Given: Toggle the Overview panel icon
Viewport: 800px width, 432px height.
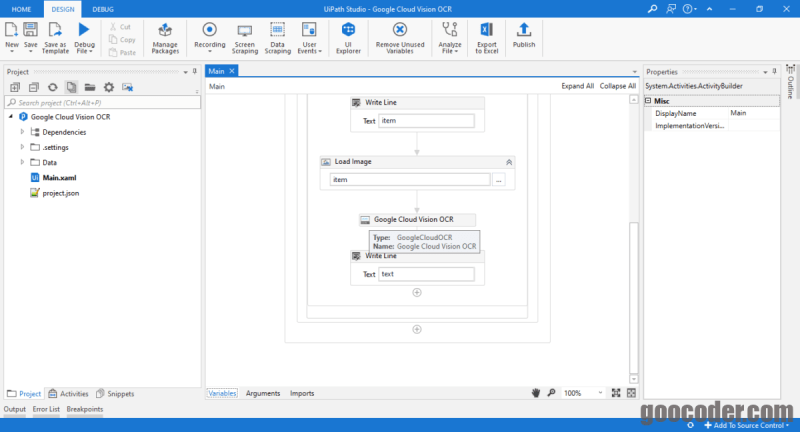Looking at the screenshot, I should [x=632, y=393].
